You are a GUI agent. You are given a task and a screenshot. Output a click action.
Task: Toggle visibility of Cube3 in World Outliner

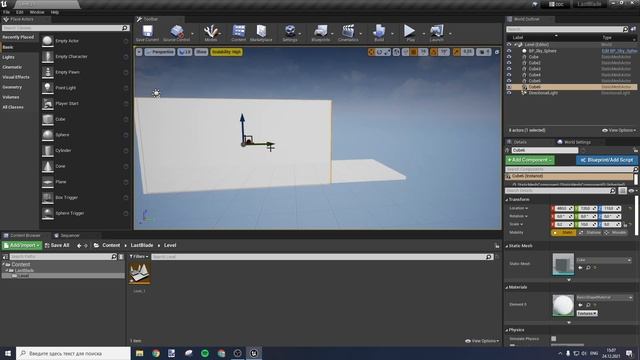coord(509,69)
